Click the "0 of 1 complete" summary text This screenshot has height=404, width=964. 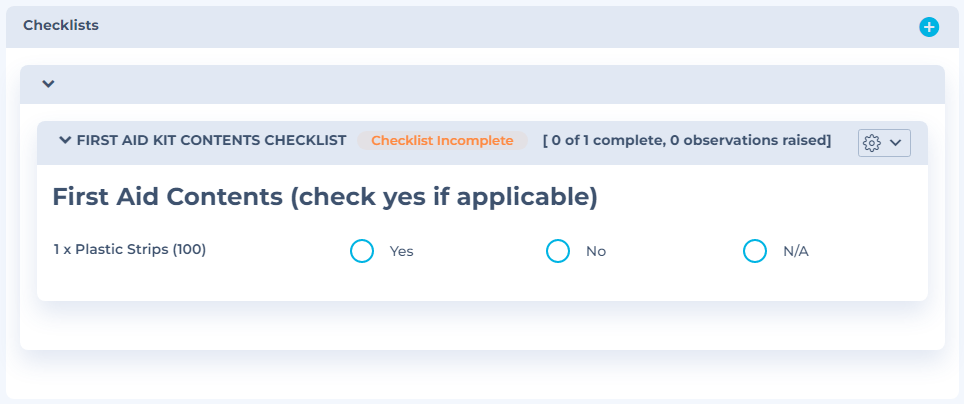coord(604,141)
